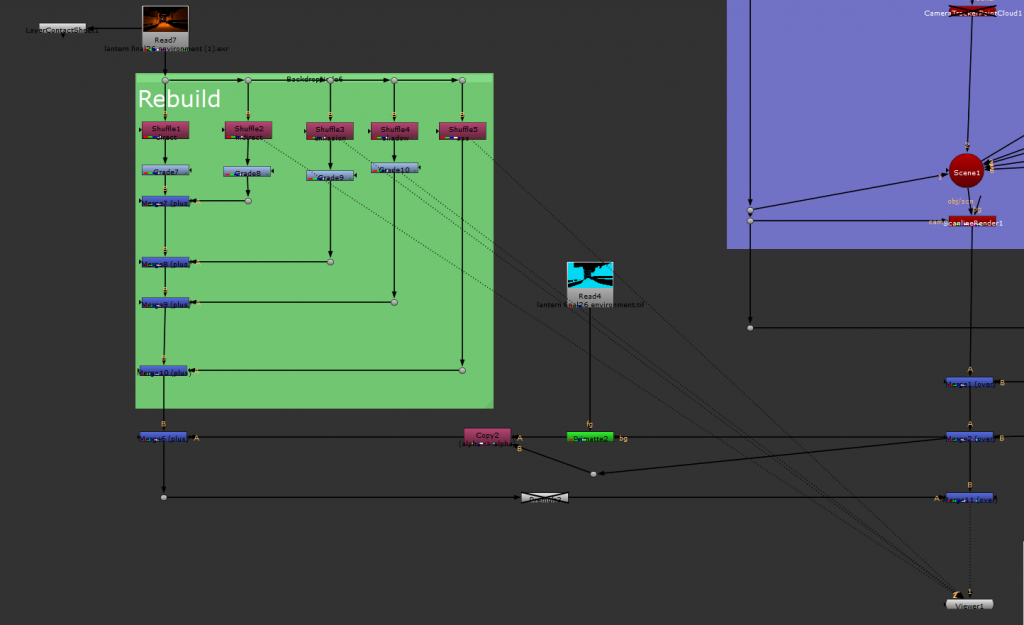
Task: Select the disabled CameraTrackerPointCloud1 node
Action: 972,12
